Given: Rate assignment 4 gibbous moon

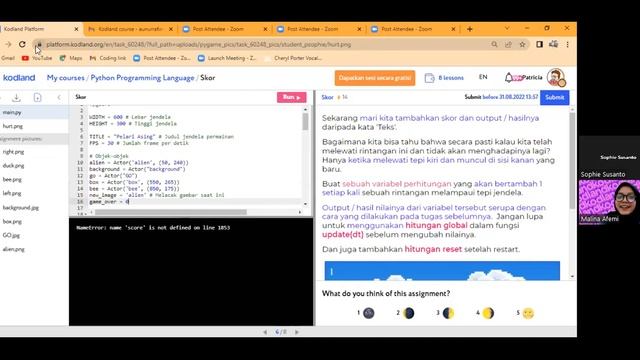Looking at the screenshot, I should [x=488, y=313].
